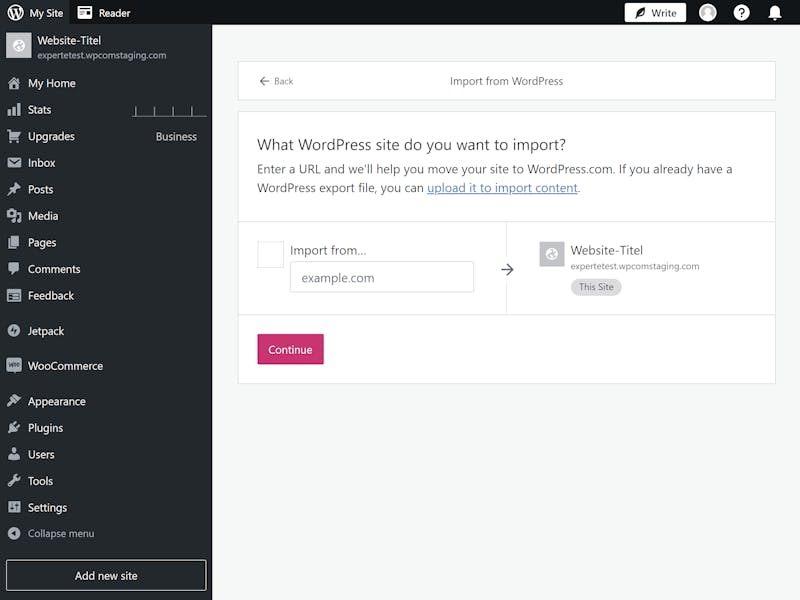This screenshot has width=800, height=600.
Task: Click the Stats sparkline graph
Action: click(169, 112)
